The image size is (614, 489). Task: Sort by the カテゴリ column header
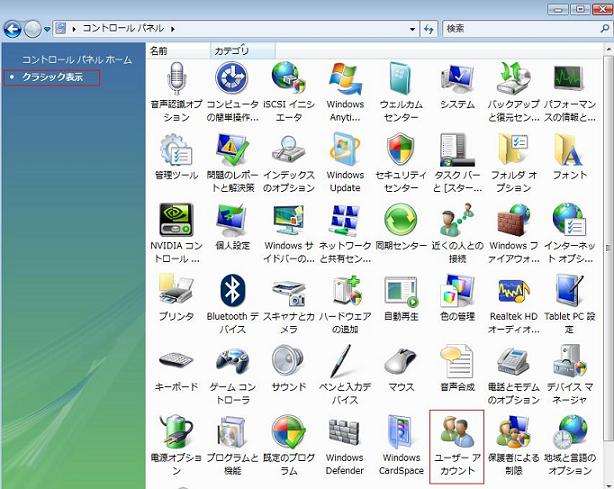coord(230,50)
